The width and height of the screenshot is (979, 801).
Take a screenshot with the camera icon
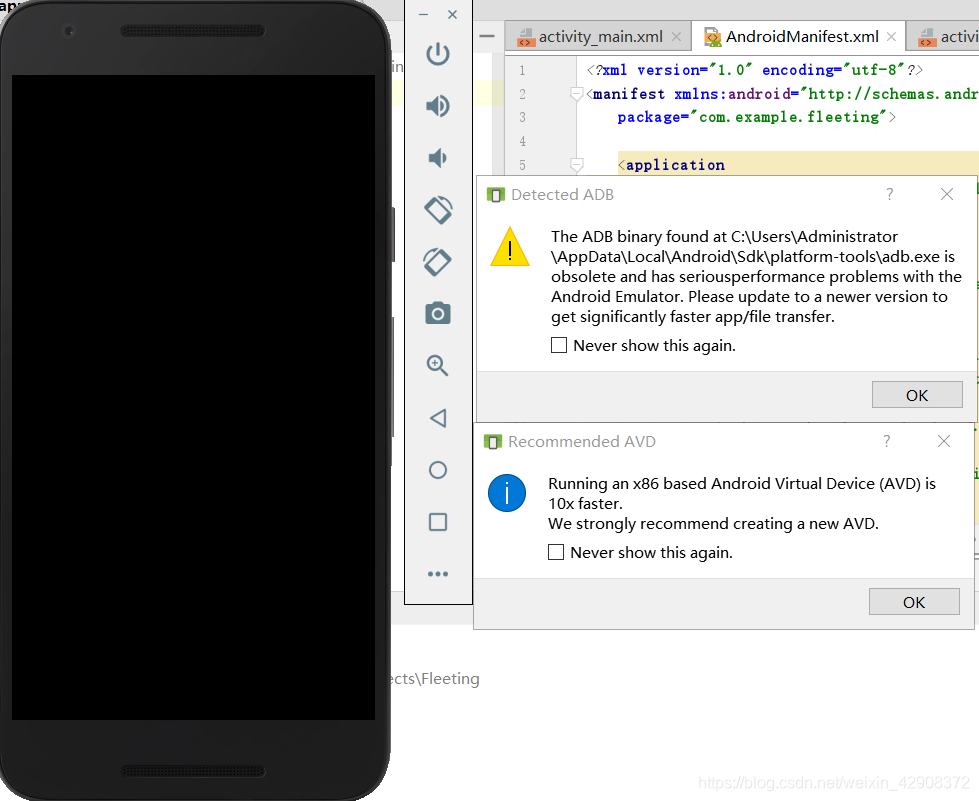coord(437,313)
